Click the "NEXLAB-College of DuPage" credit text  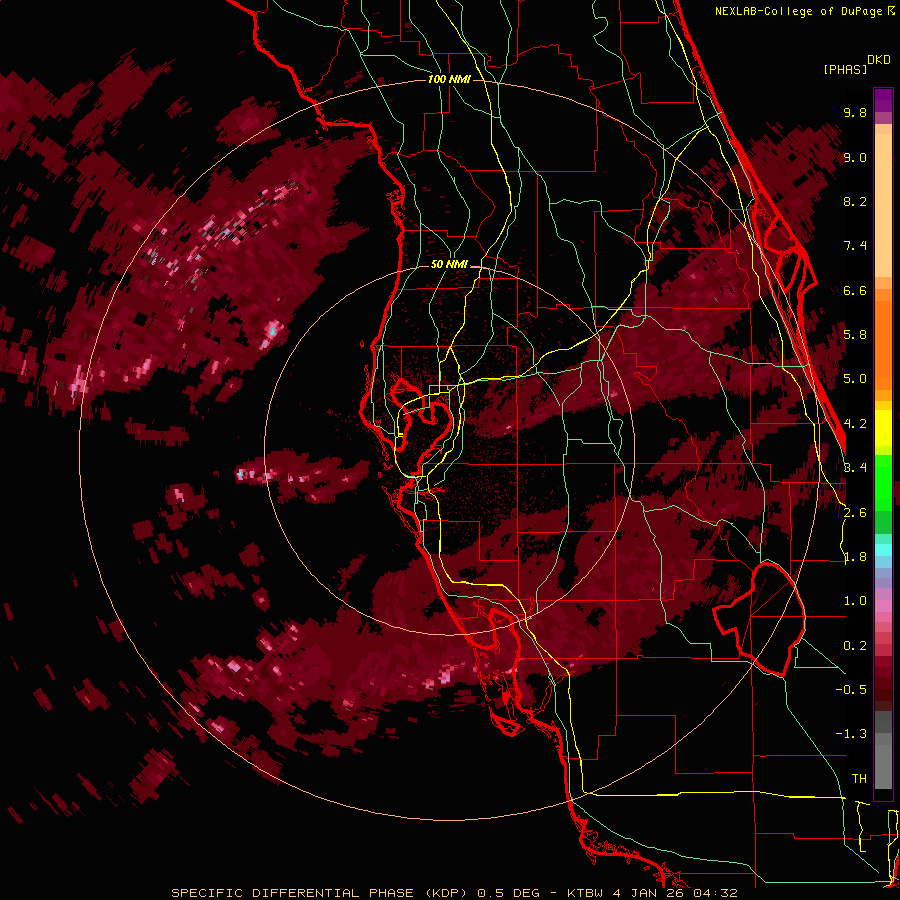pos(799,11)
